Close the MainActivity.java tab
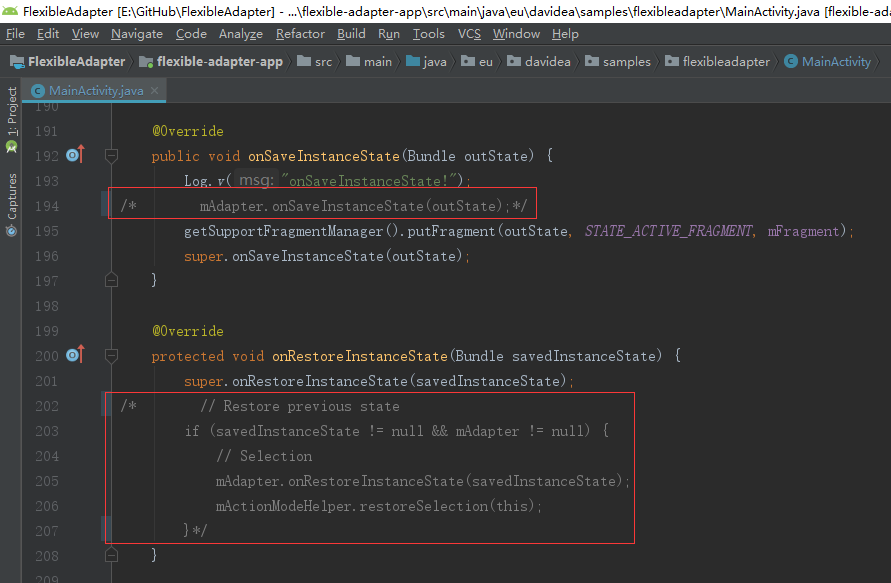The width and height of the screenshot is (891, 583). 155,90
